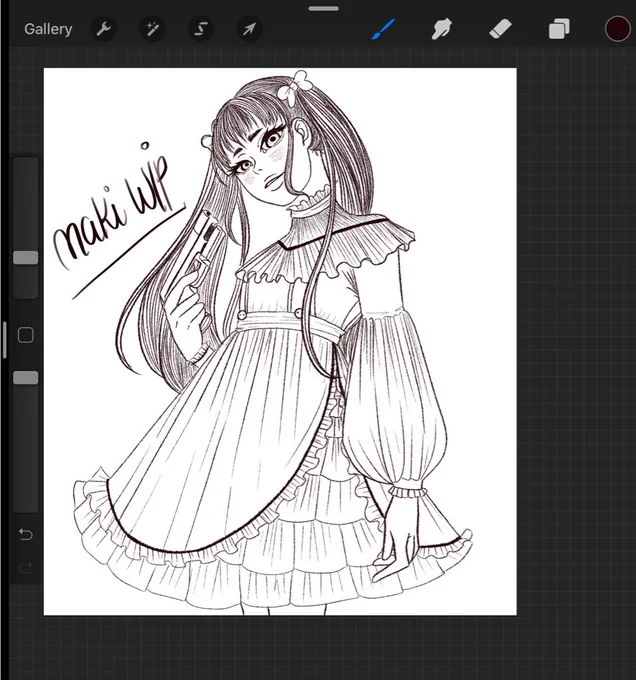The height and width of the screenshot is (680, 636).
Task: Click the brush opacity slider handle
Action: tap(26, 378)
